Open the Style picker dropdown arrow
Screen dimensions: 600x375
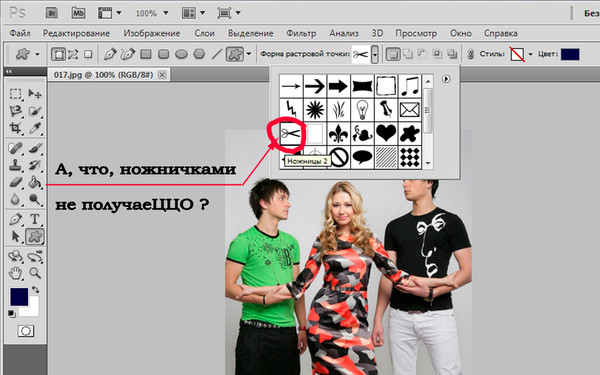pos(530,54)
